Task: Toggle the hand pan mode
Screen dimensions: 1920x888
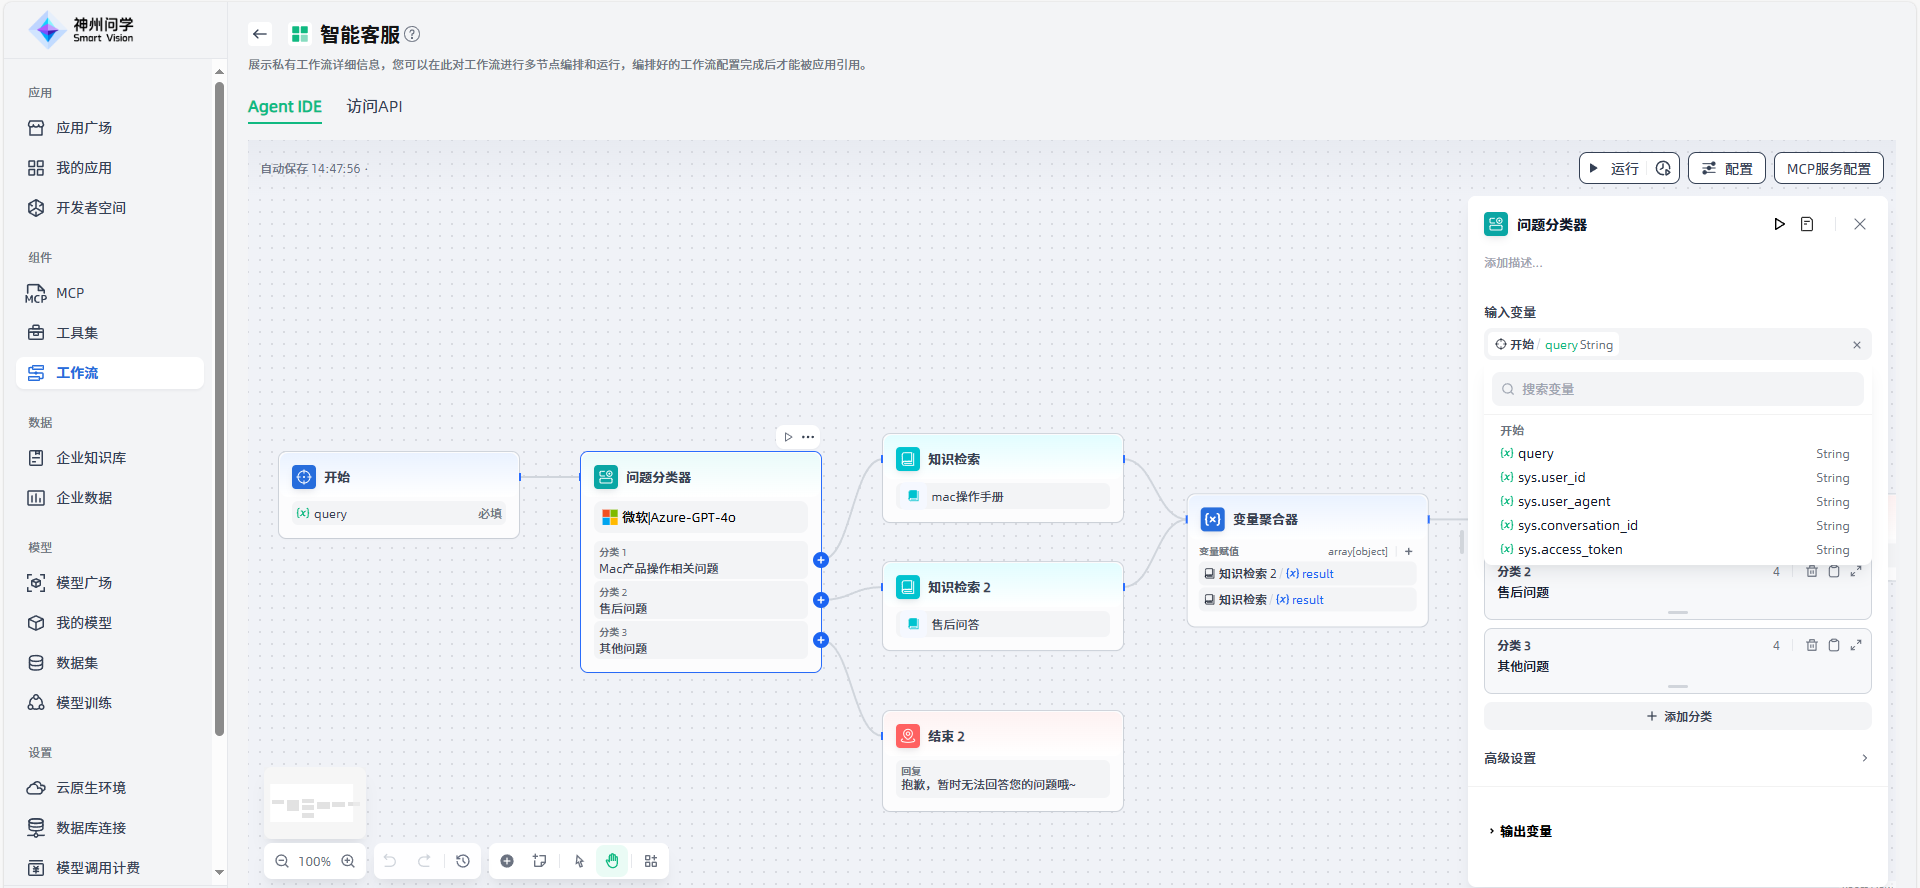Action: click(x=612, y=861)
